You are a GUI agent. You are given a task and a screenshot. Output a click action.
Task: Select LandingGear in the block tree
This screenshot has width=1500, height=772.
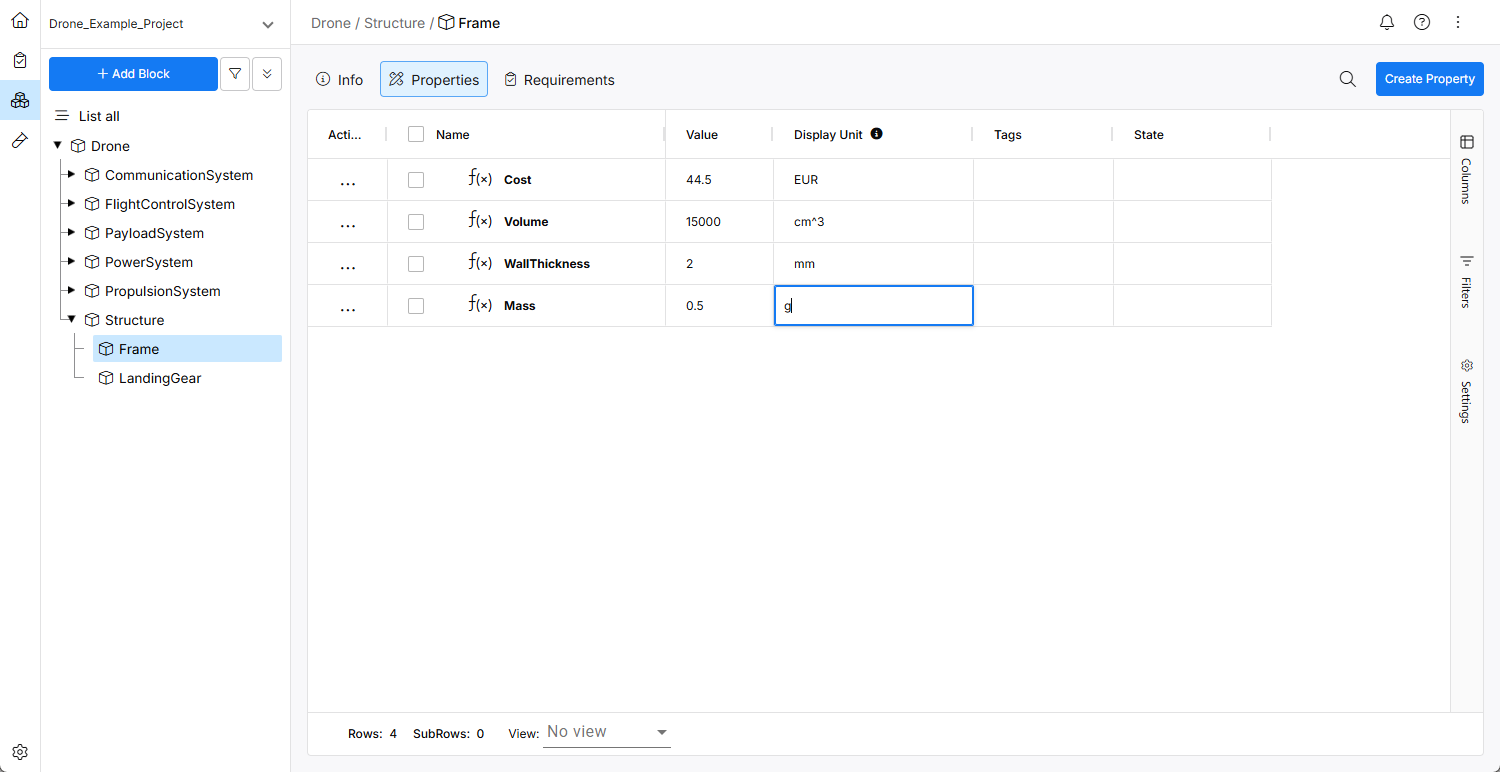(160, 378)
